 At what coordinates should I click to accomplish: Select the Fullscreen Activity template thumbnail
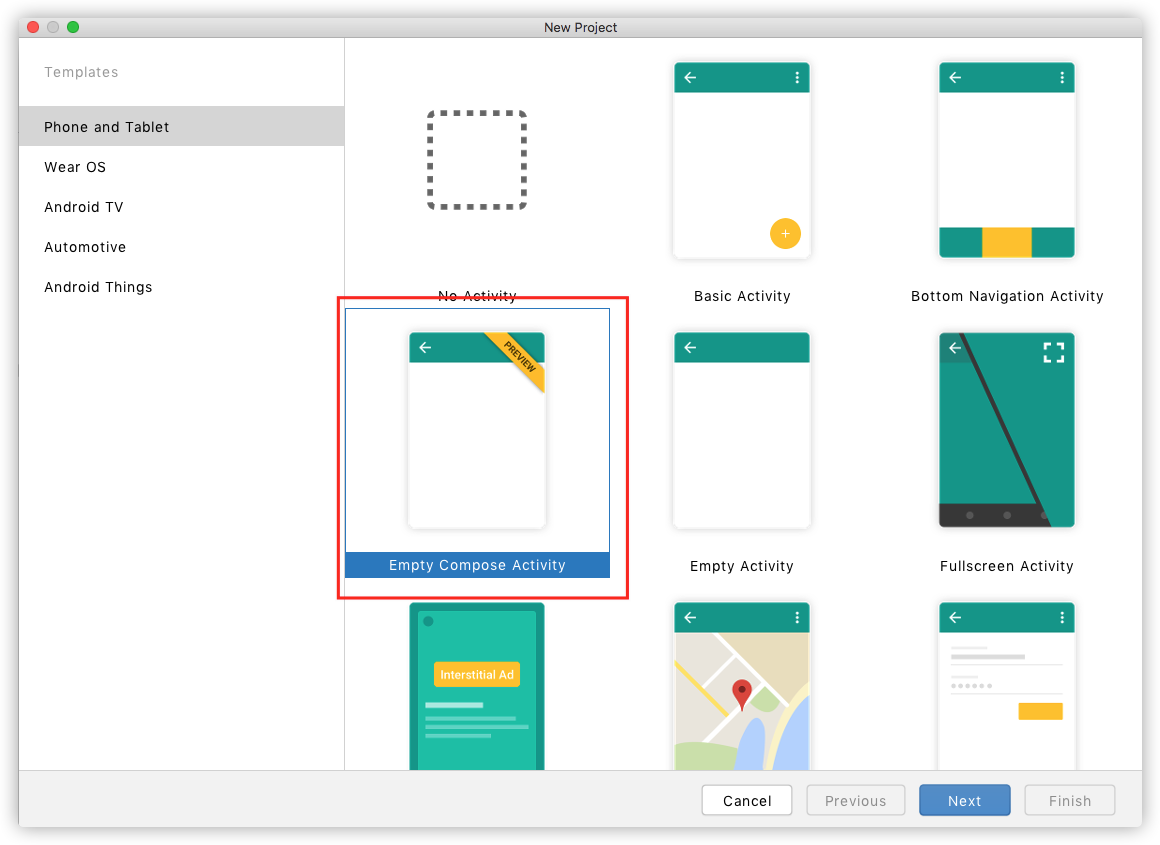1007,430
